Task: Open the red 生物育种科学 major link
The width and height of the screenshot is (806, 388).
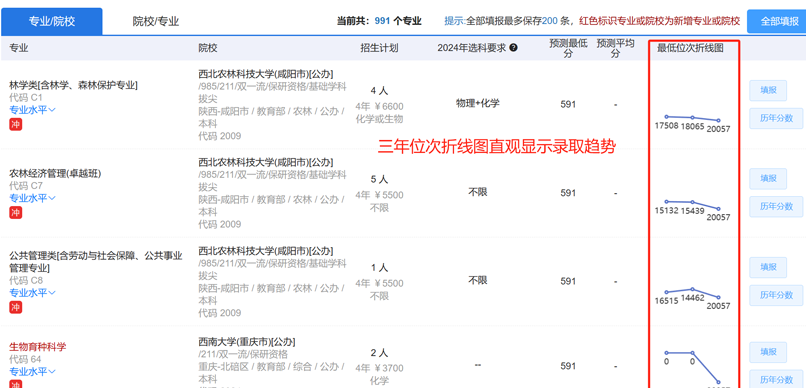Action: tap(38, 347)
